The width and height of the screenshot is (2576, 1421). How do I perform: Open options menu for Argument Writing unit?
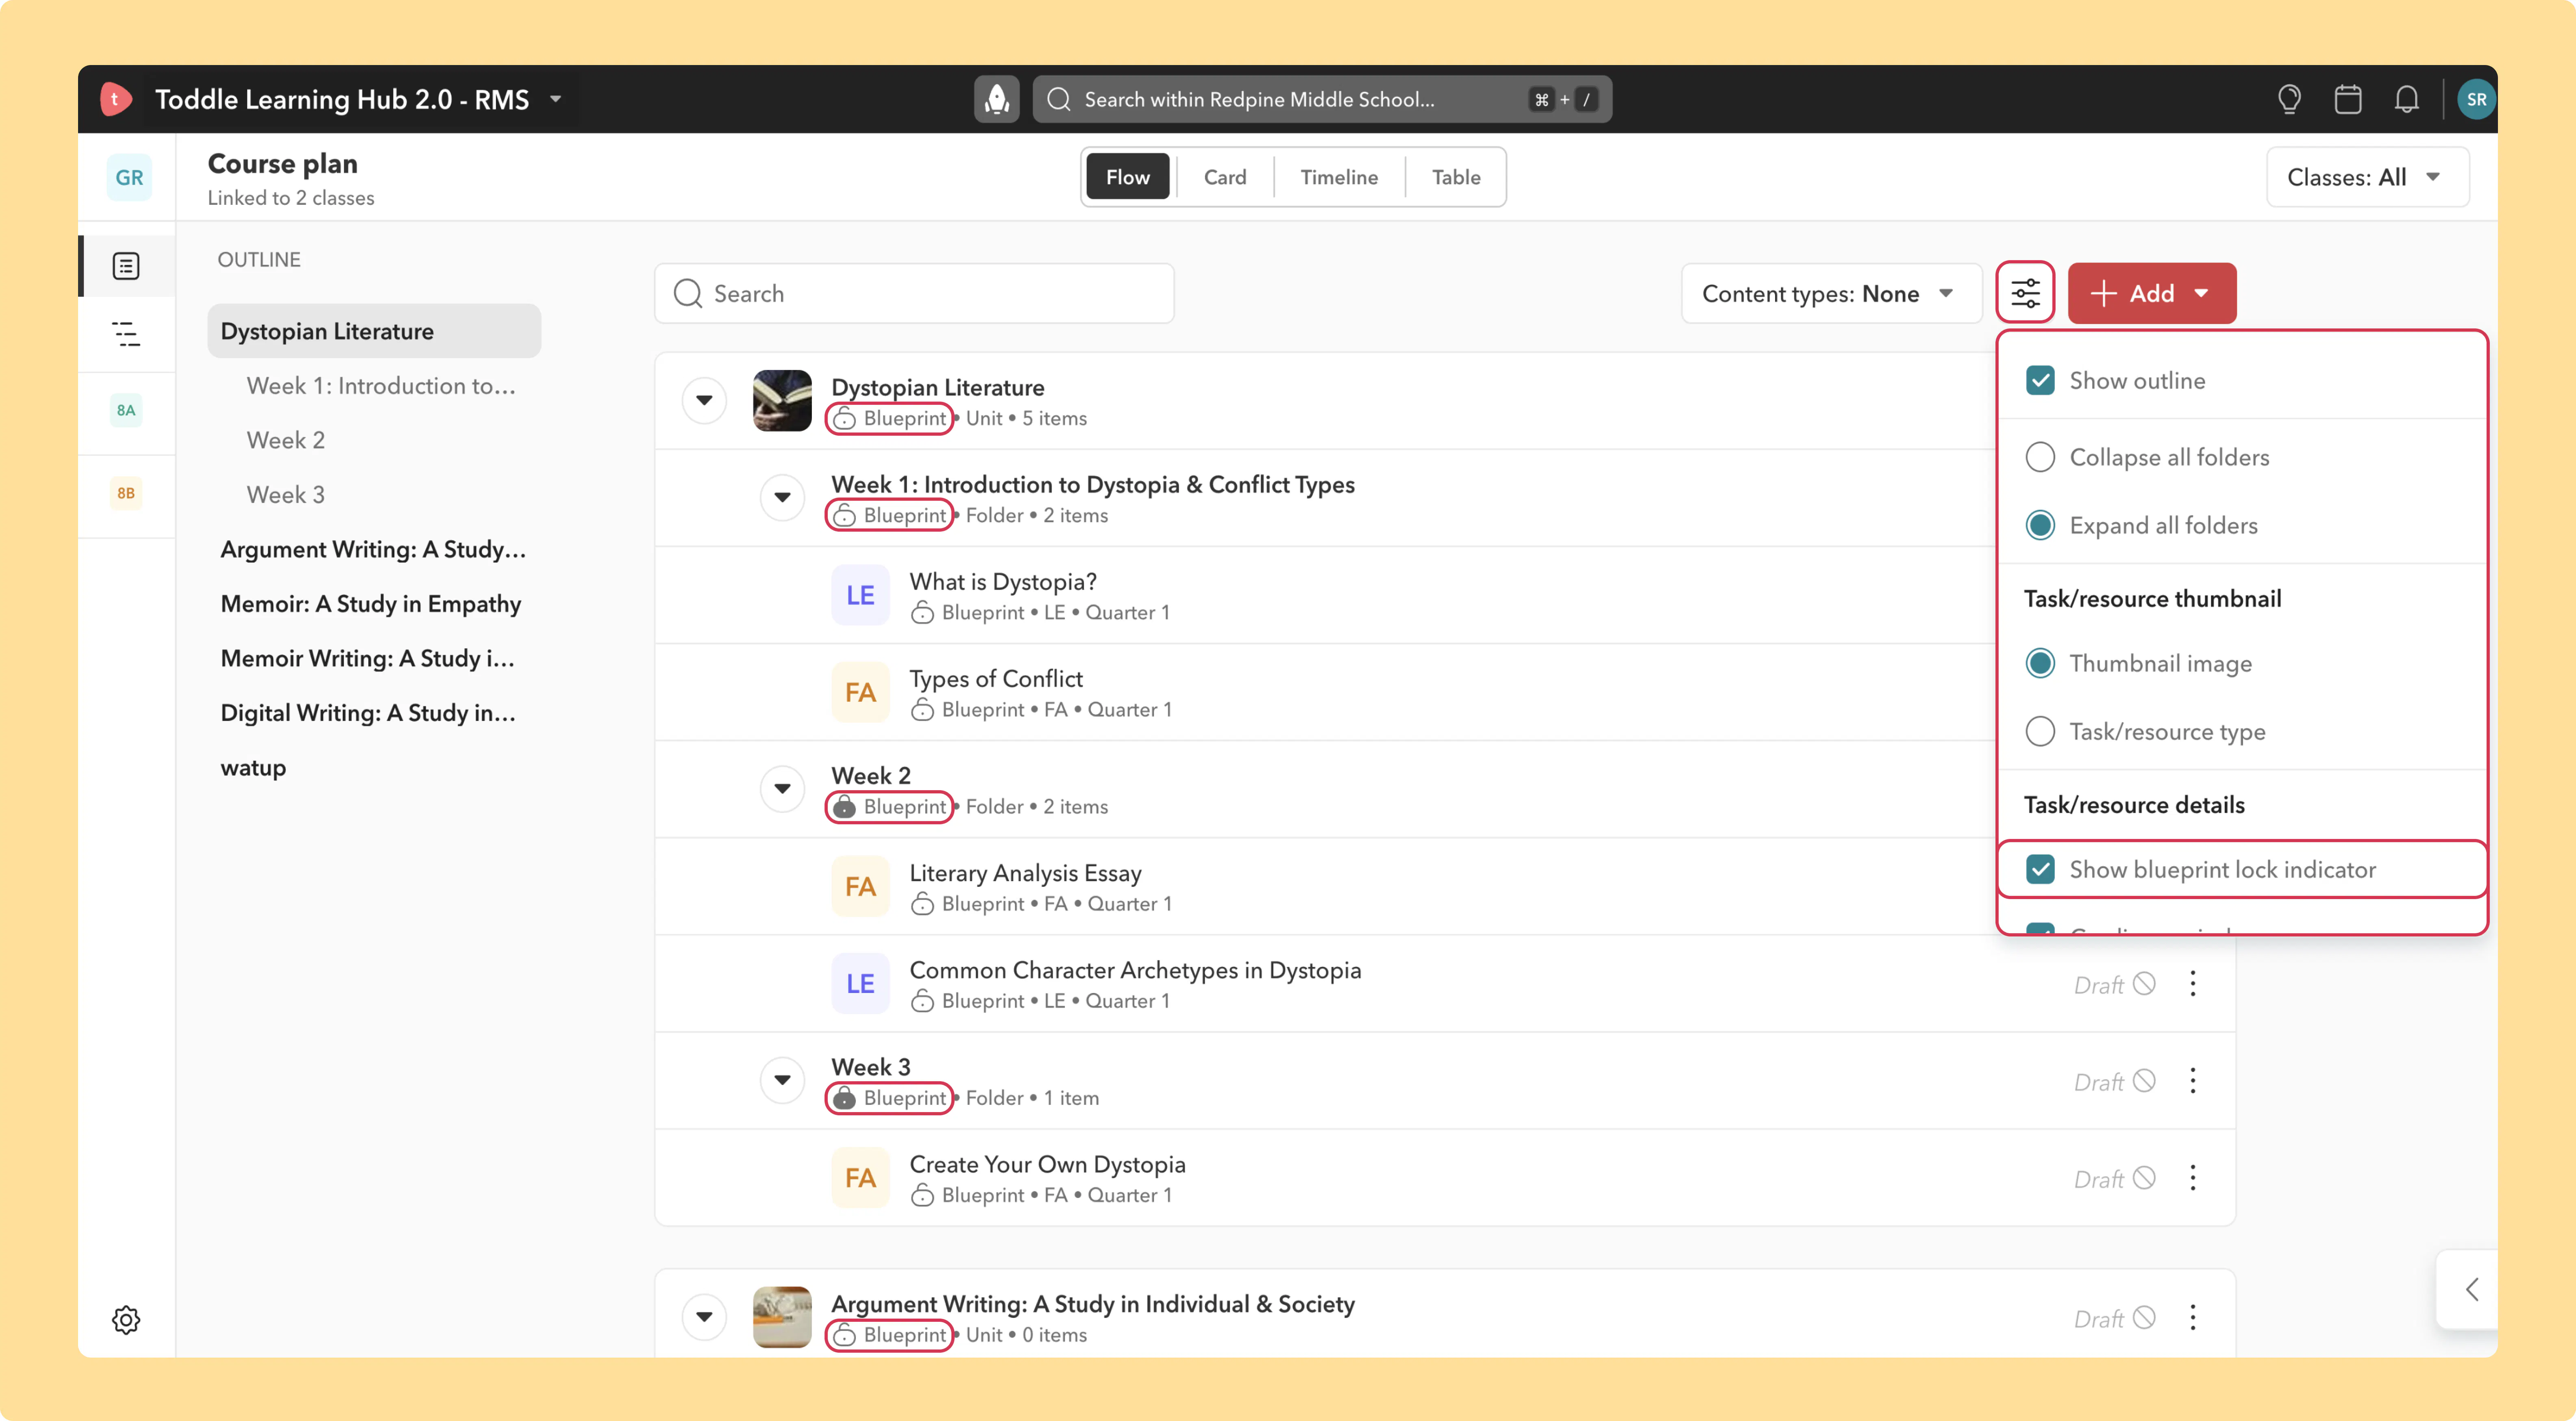(x=2193, y=1318)
